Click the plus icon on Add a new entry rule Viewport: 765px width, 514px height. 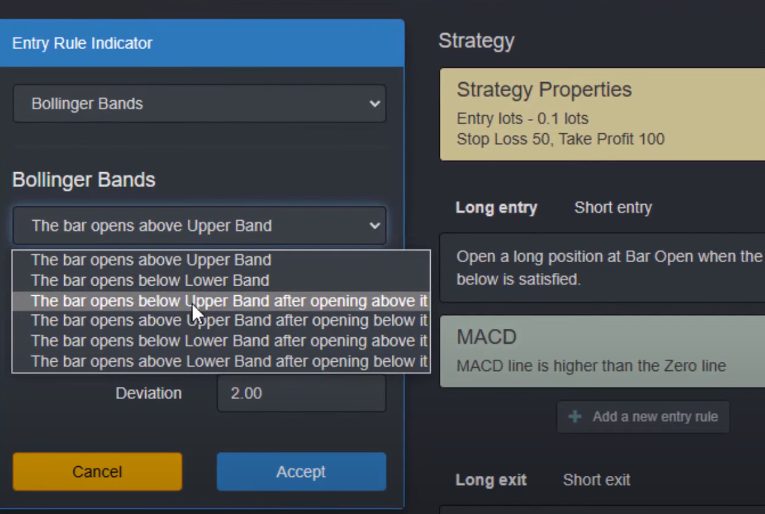point(575,416)
